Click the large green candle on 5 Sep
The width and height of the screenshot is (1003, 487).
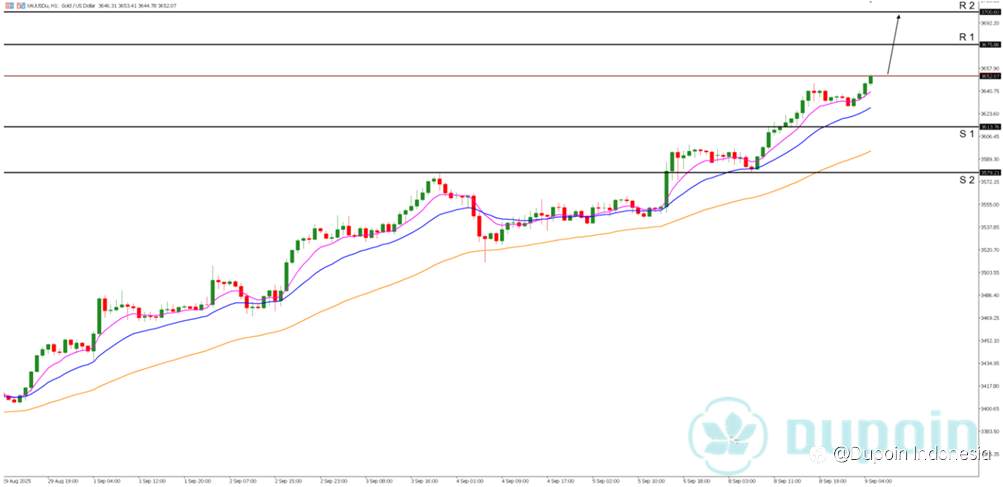(666, 189)
